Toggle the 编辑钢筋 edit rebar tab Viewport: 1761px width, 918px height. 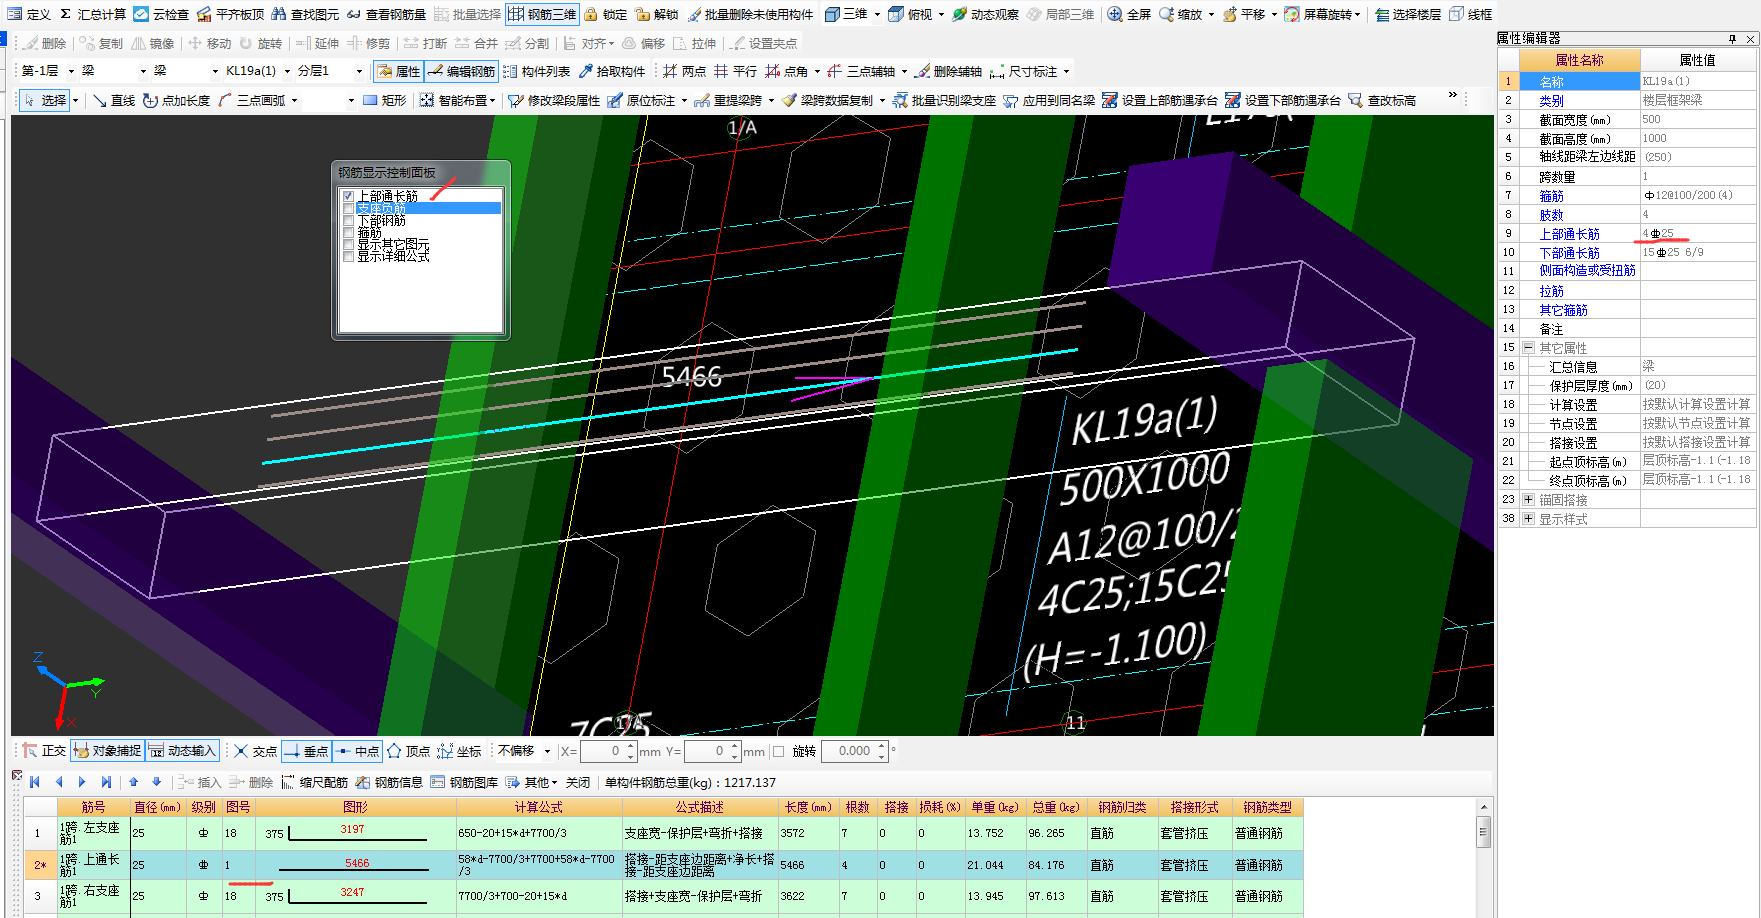(461, 71)
